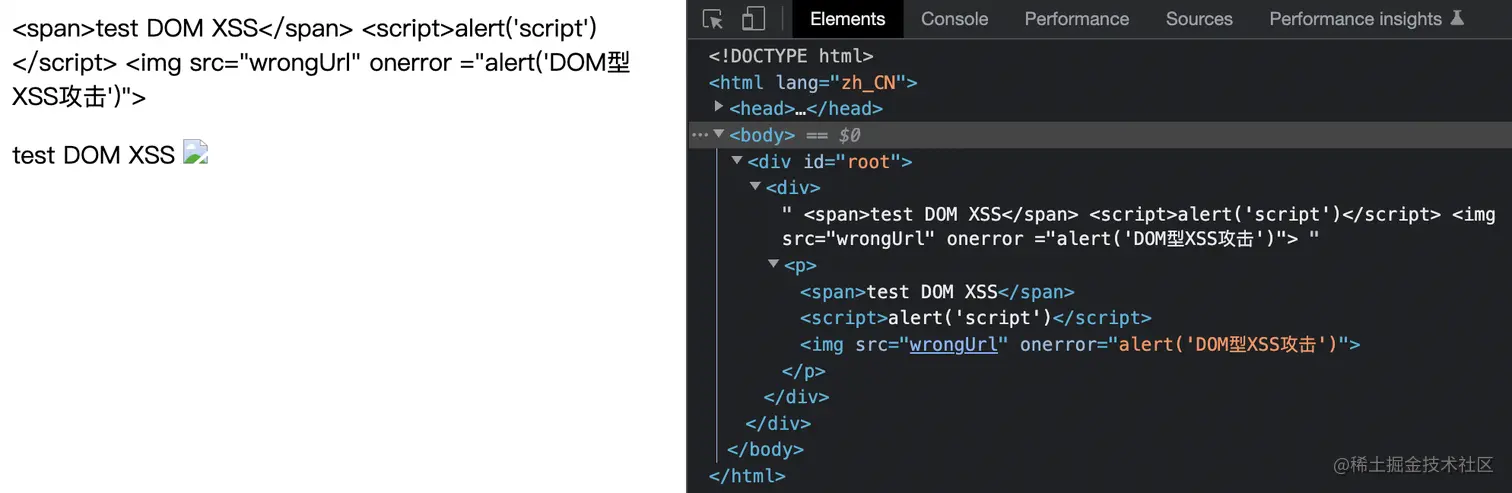Select the span test DOM XSS node
This screenshot has width=1512, height=493.
(x=937, y=292)
